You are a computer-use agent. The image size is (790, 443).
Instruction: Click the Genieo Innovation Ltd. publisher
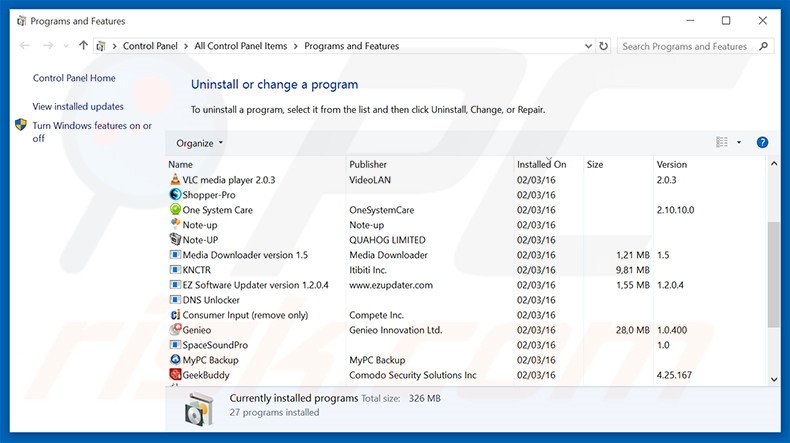pyautogui.click(x=396, y=330)
